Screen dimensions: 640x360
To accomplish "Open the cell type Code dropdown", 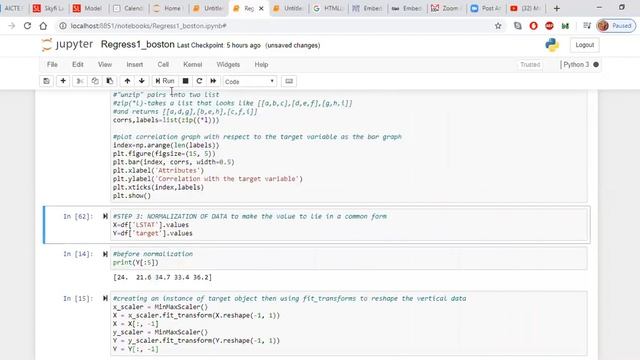I will pos(249,82).
